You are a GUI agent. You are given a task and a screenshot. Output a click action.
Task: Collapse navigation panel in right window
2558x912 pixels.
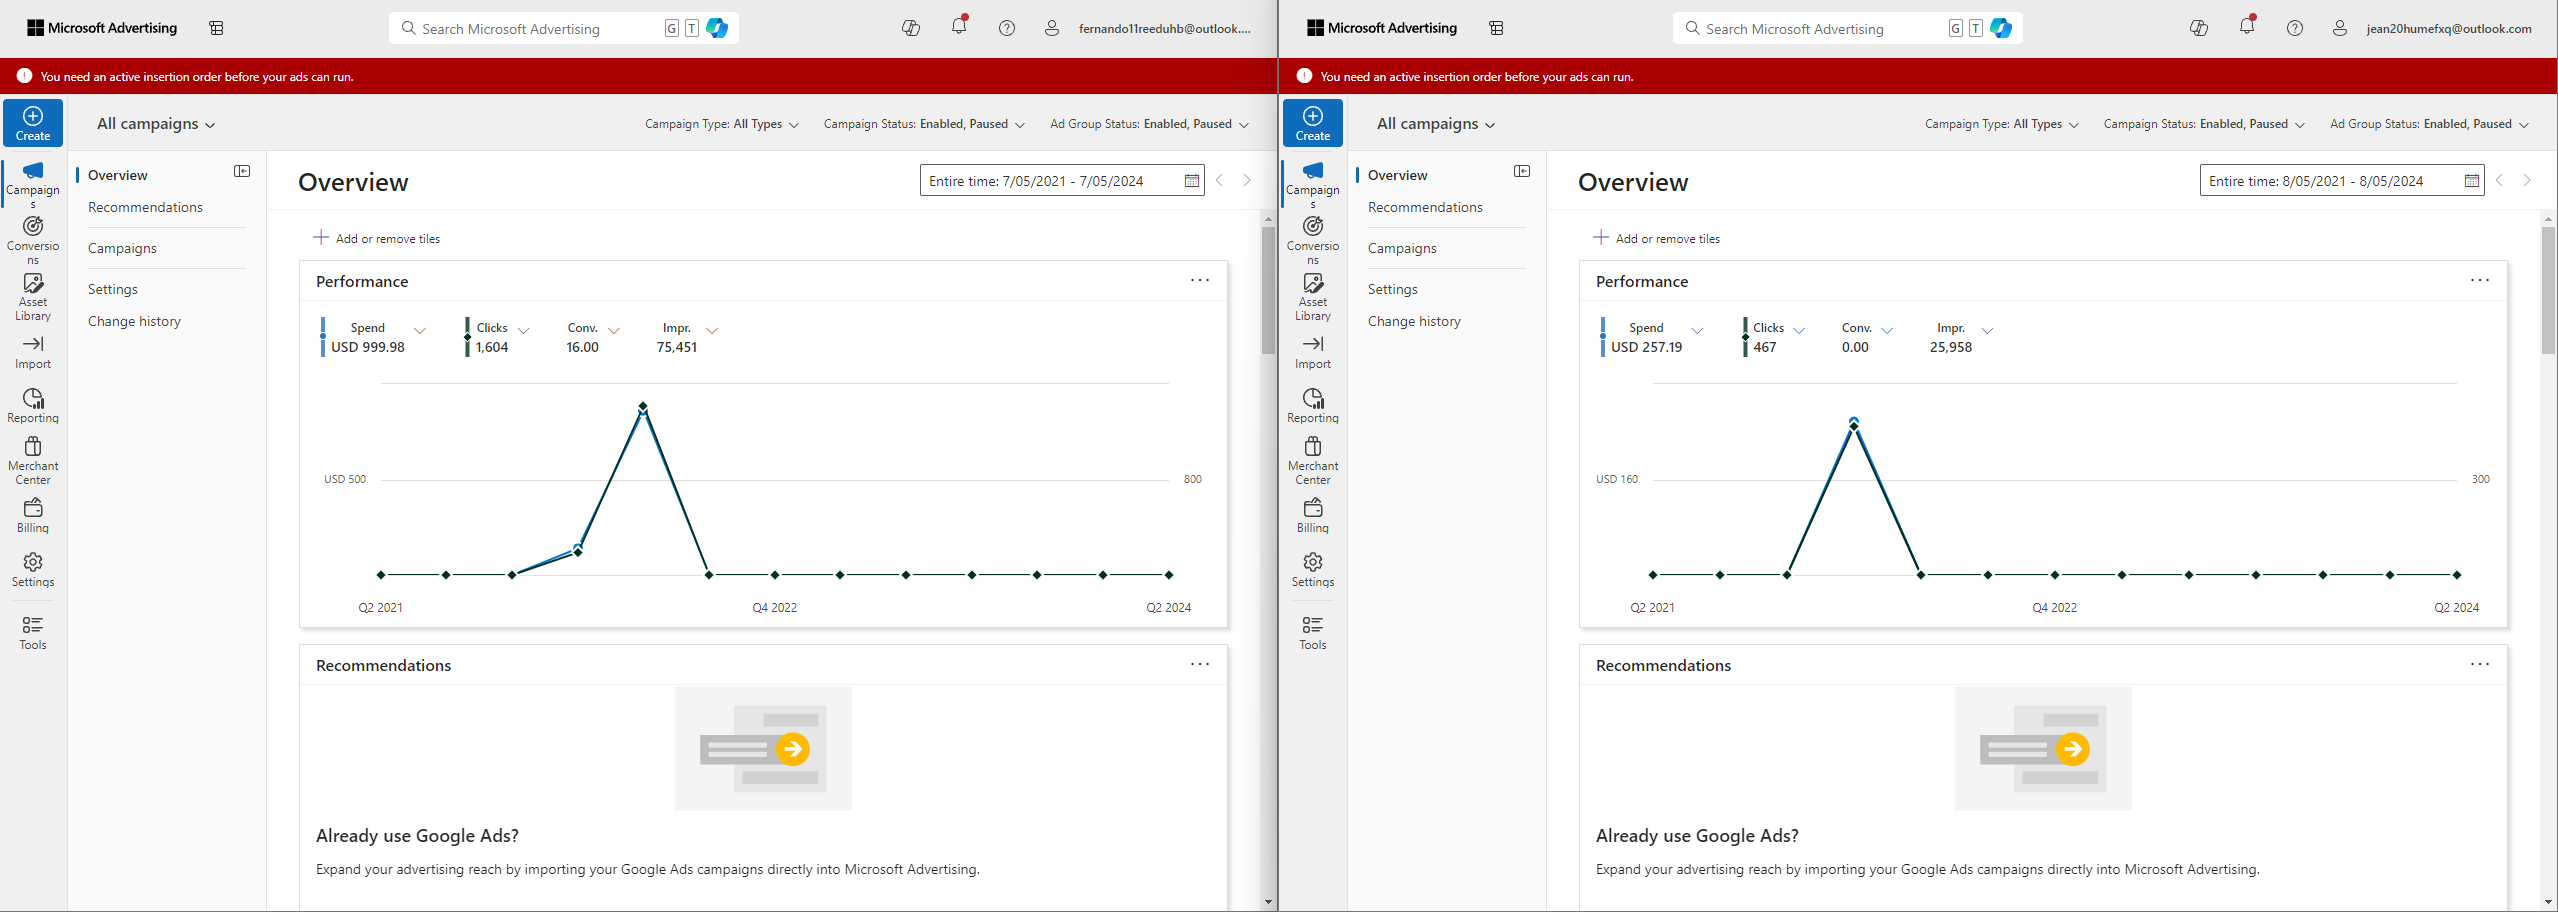point(1522,171)
